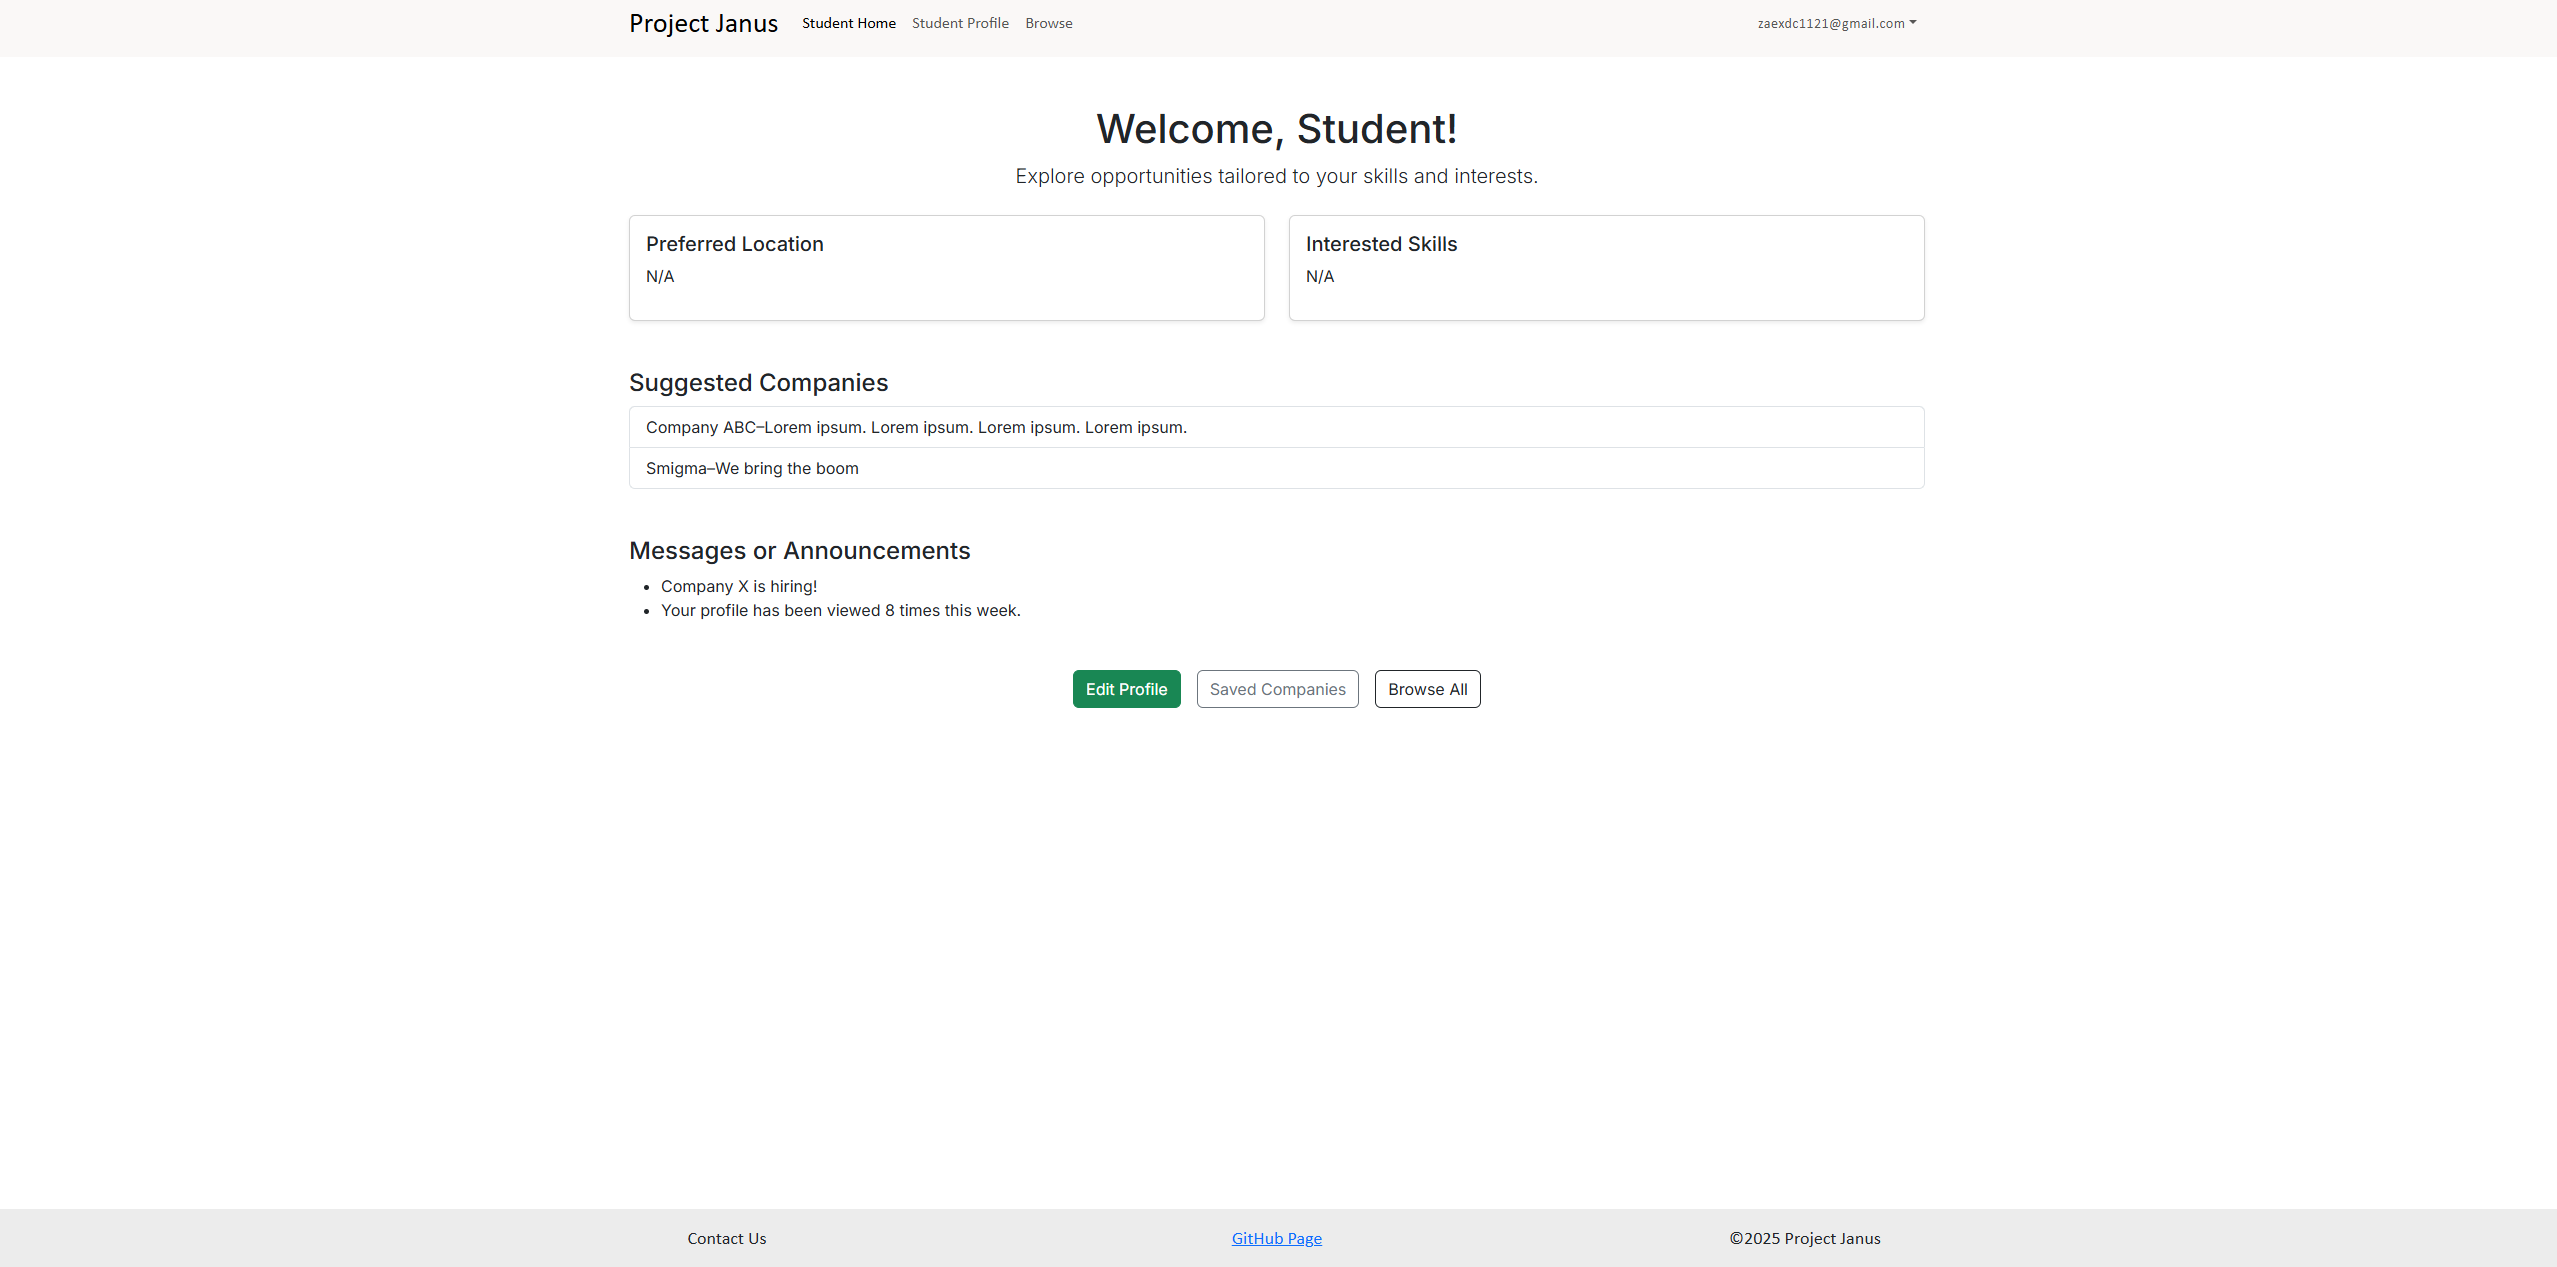Screen dimensions: 2557x1267
Task: Expand the zaexdc1121@gmail.com account dropdown
Action: [1831, 23]
